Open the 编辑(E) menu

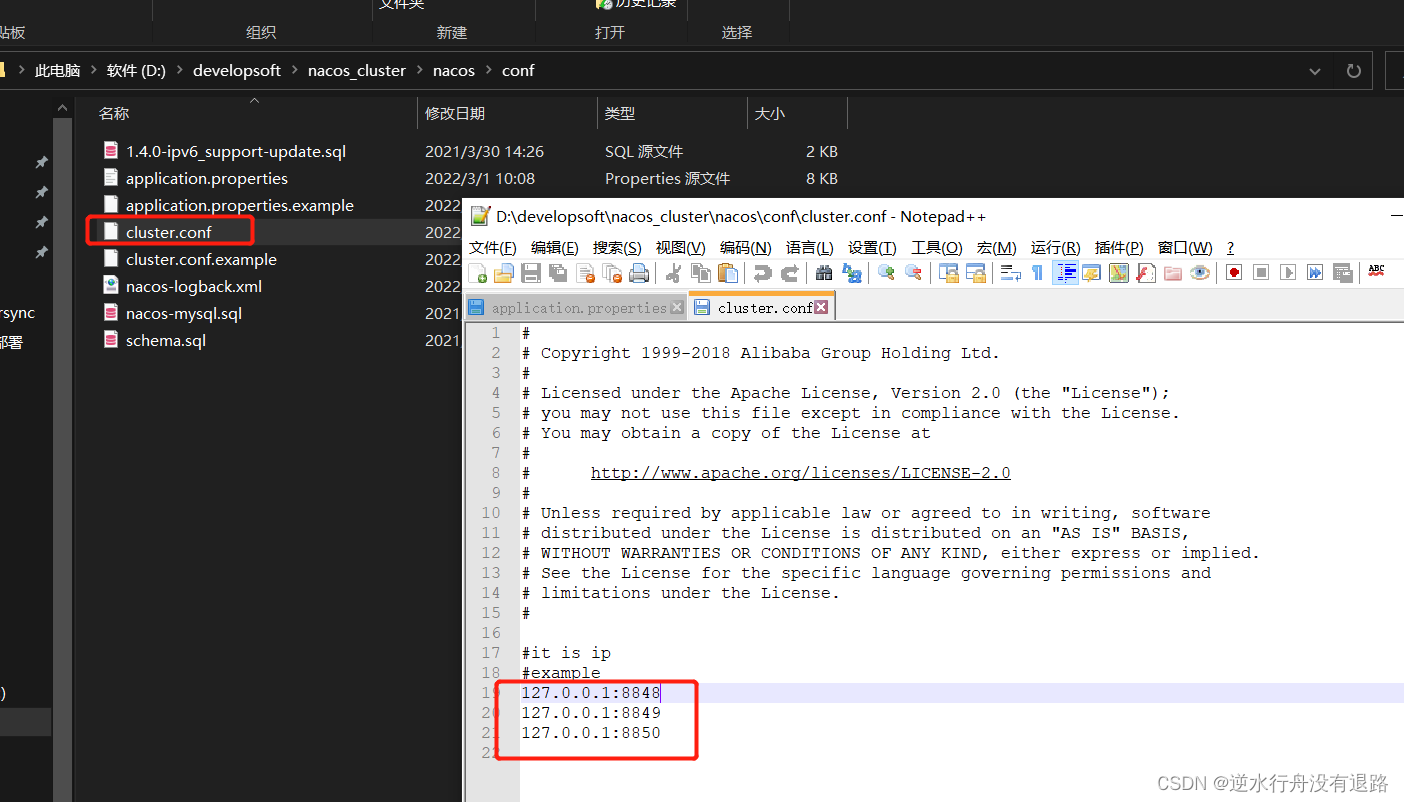(x=555, y=247)
